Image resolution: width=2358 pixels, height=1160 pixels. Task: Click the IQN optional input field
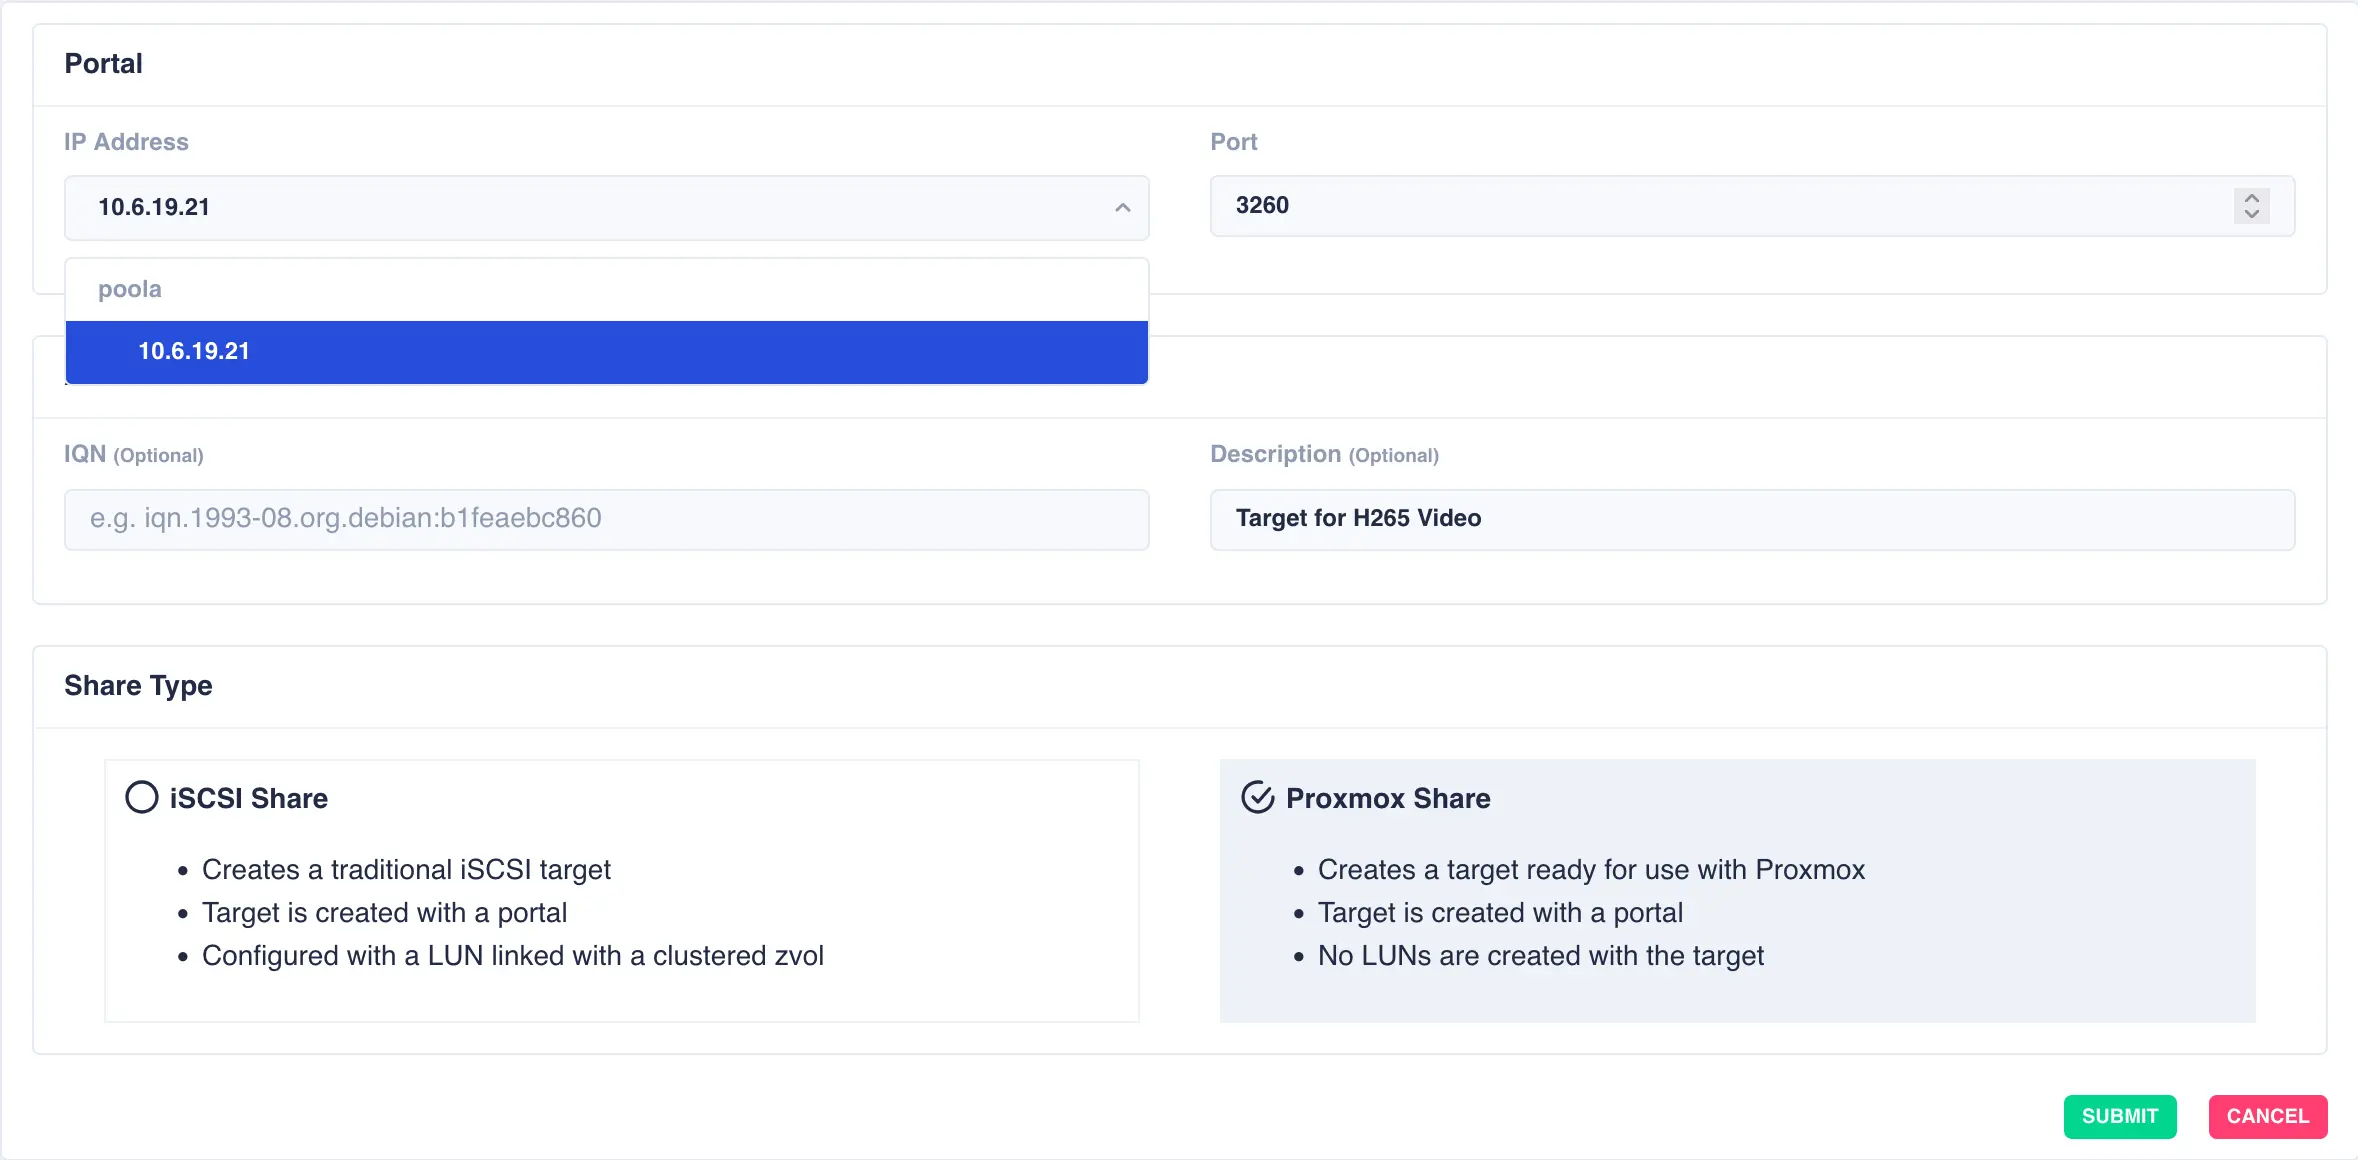pos(606,519)
